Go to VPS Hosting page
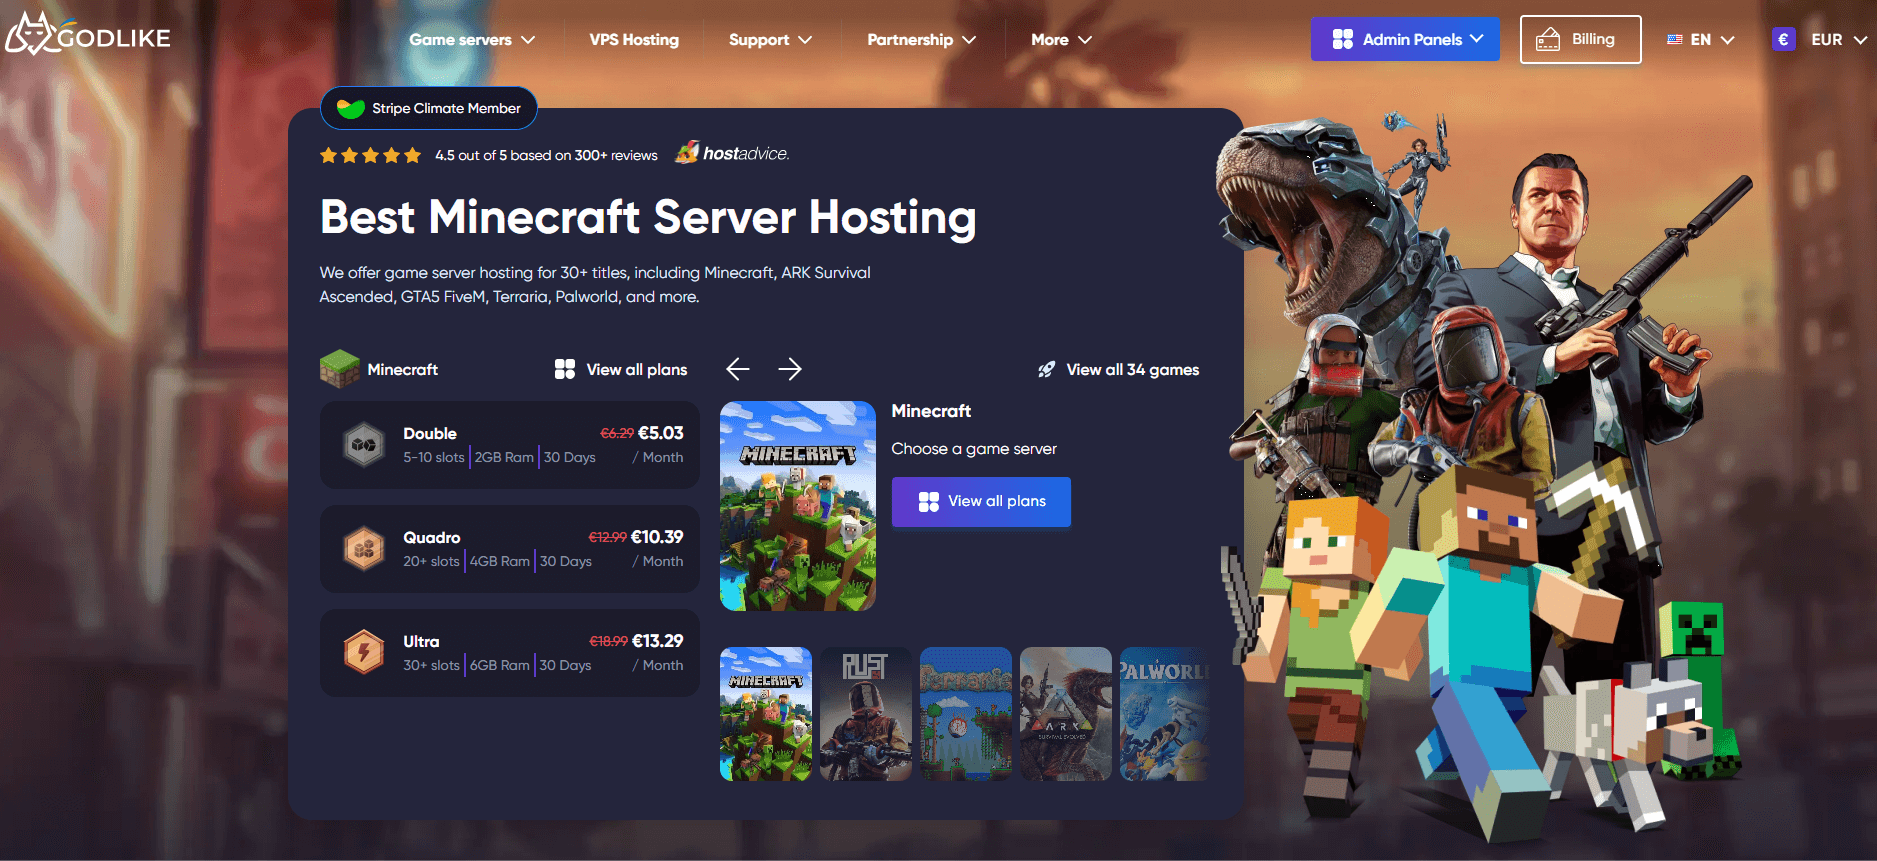The height and width of the screenshot is (861, 1877). (x=634, y=40)
